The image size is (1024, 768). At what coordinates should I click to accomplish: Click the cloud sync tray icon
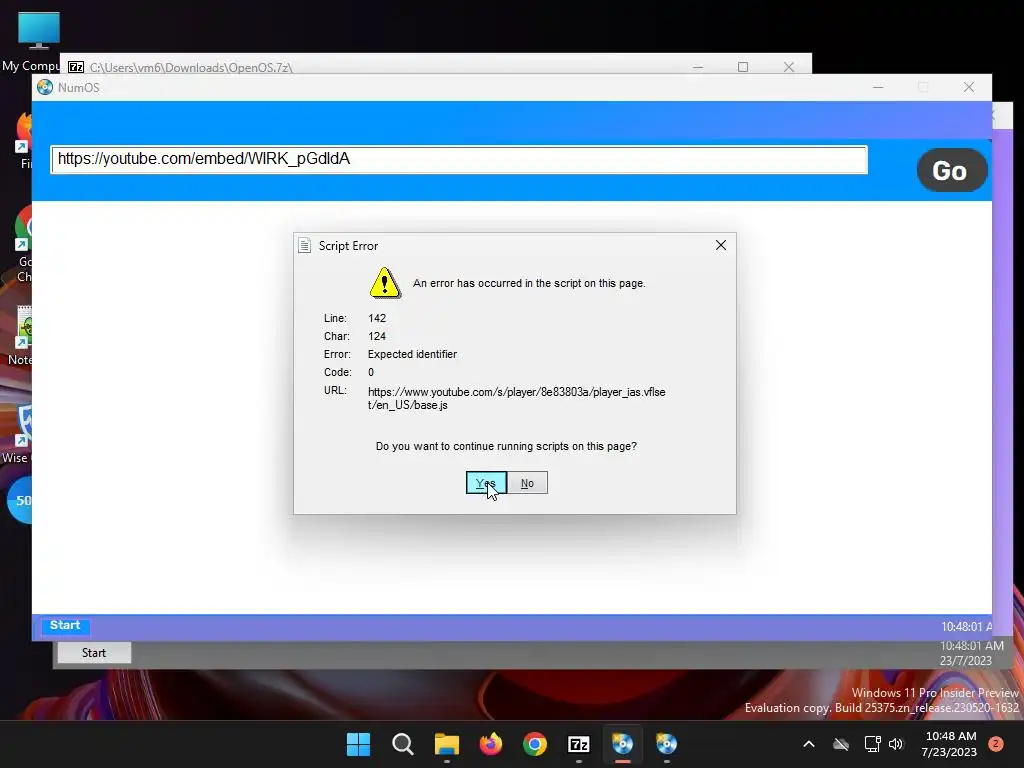841,744
